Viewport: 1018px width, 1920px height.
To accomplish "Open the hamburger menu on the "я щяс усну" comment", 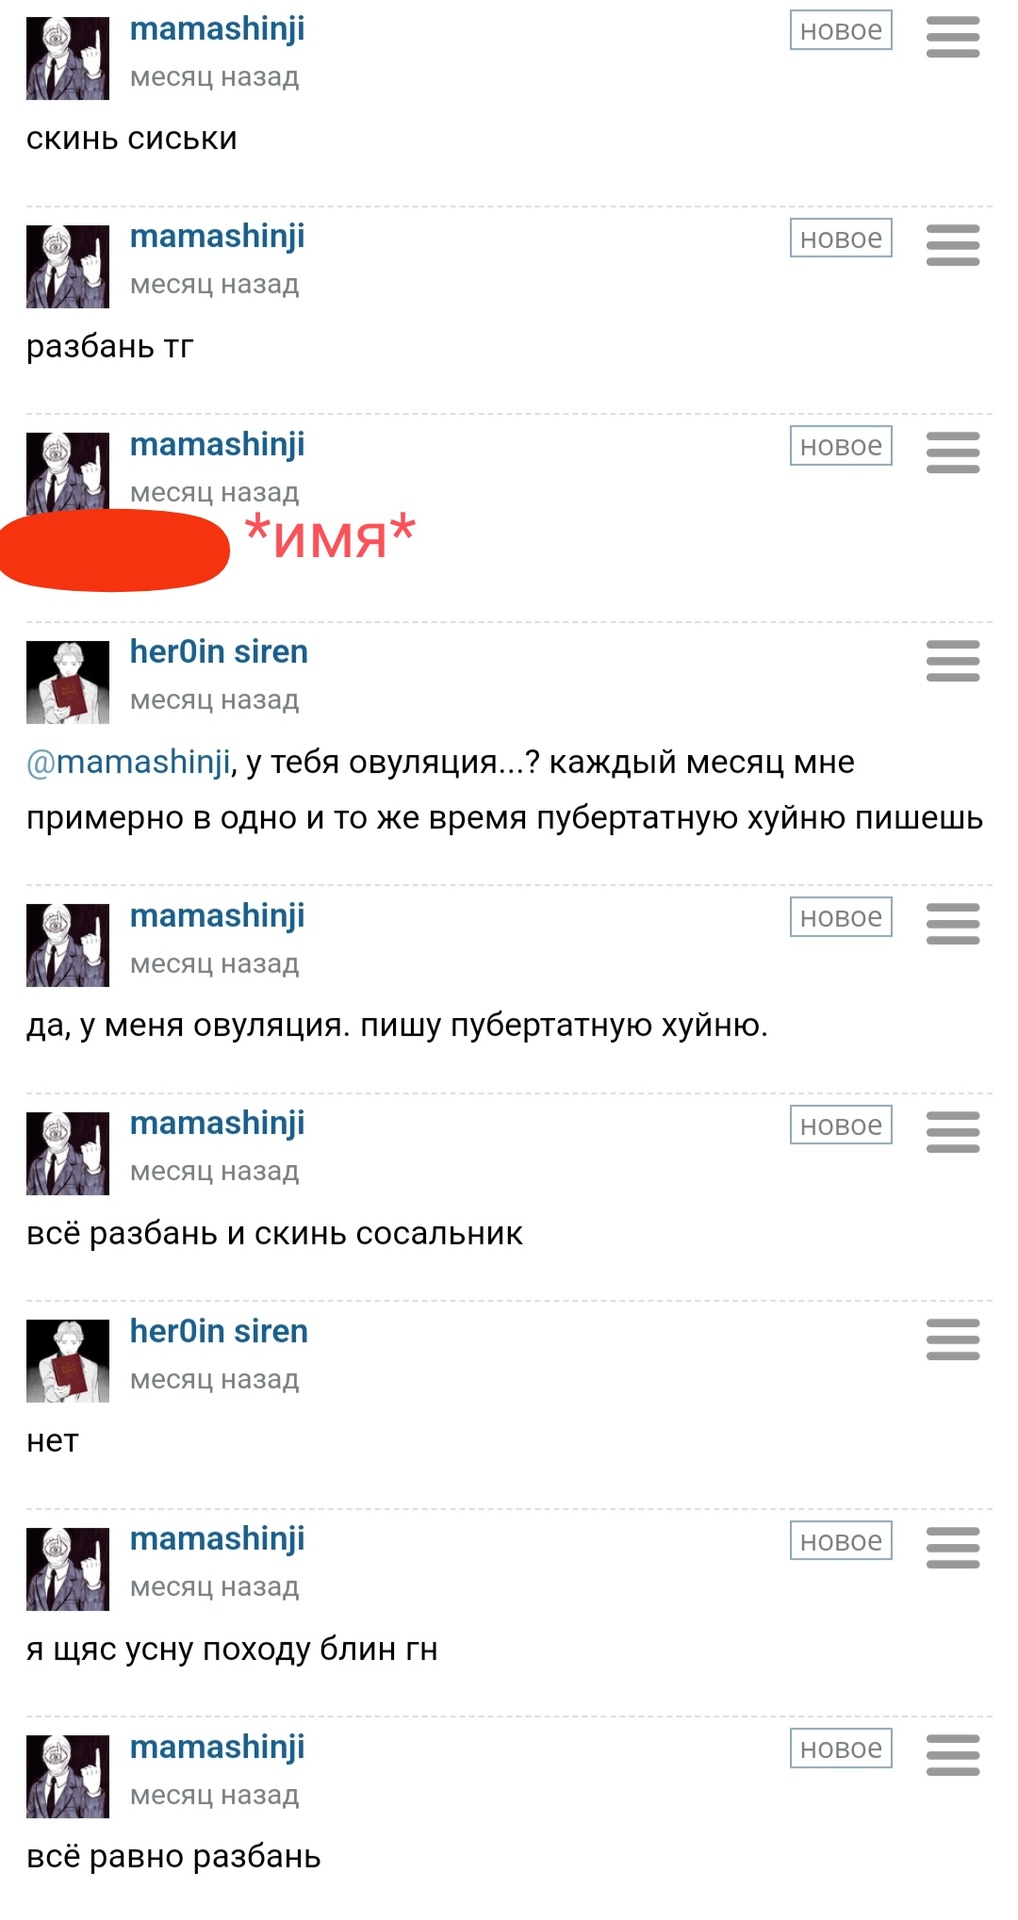I will (952, 1547).
